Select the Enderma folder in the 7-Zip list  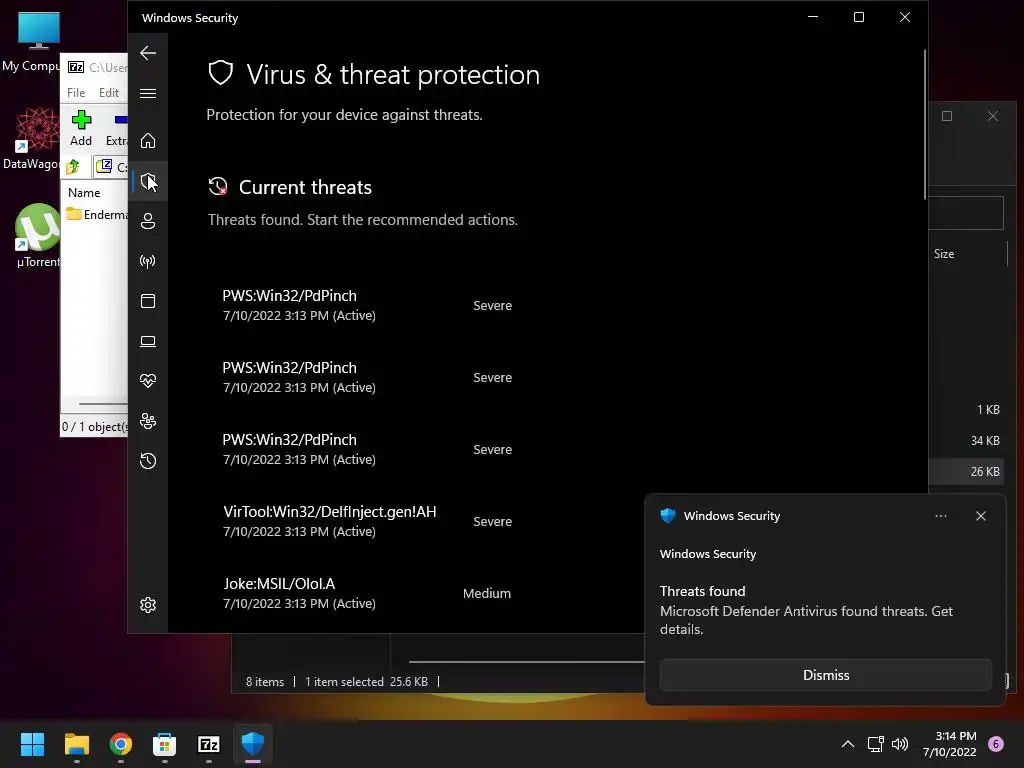(x=97, y=214)
